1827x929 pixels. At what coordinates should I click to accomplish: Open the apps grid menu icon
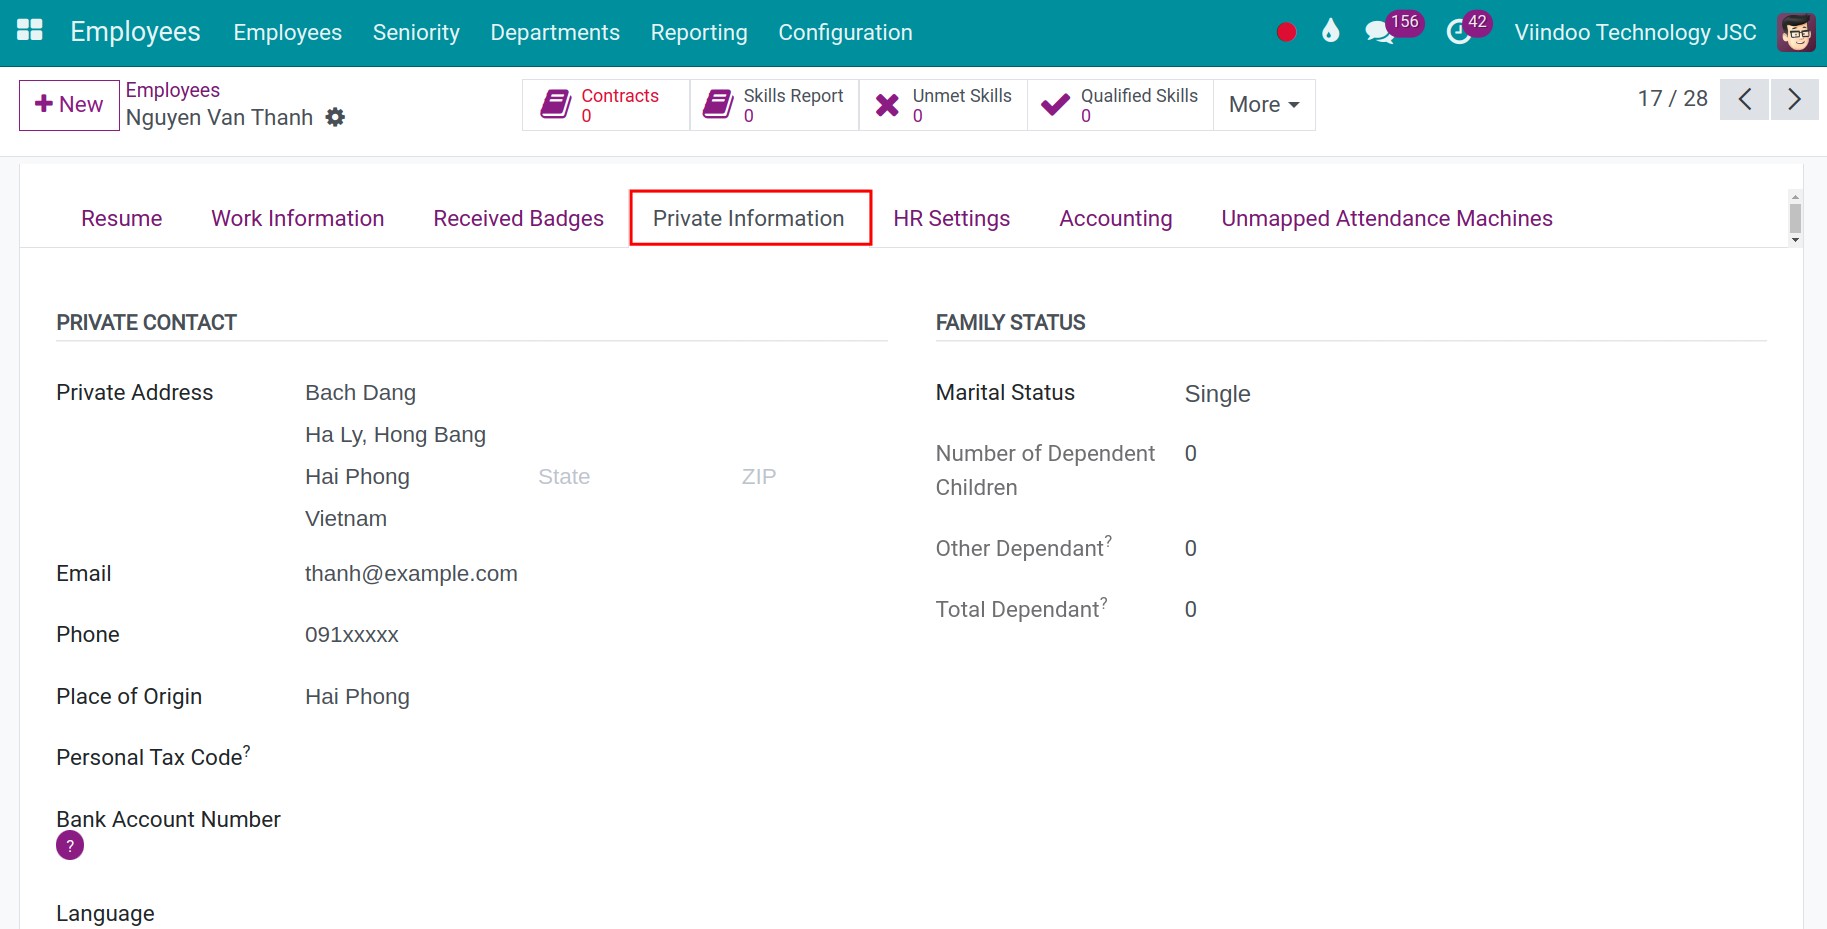click(x=30, y=30)
